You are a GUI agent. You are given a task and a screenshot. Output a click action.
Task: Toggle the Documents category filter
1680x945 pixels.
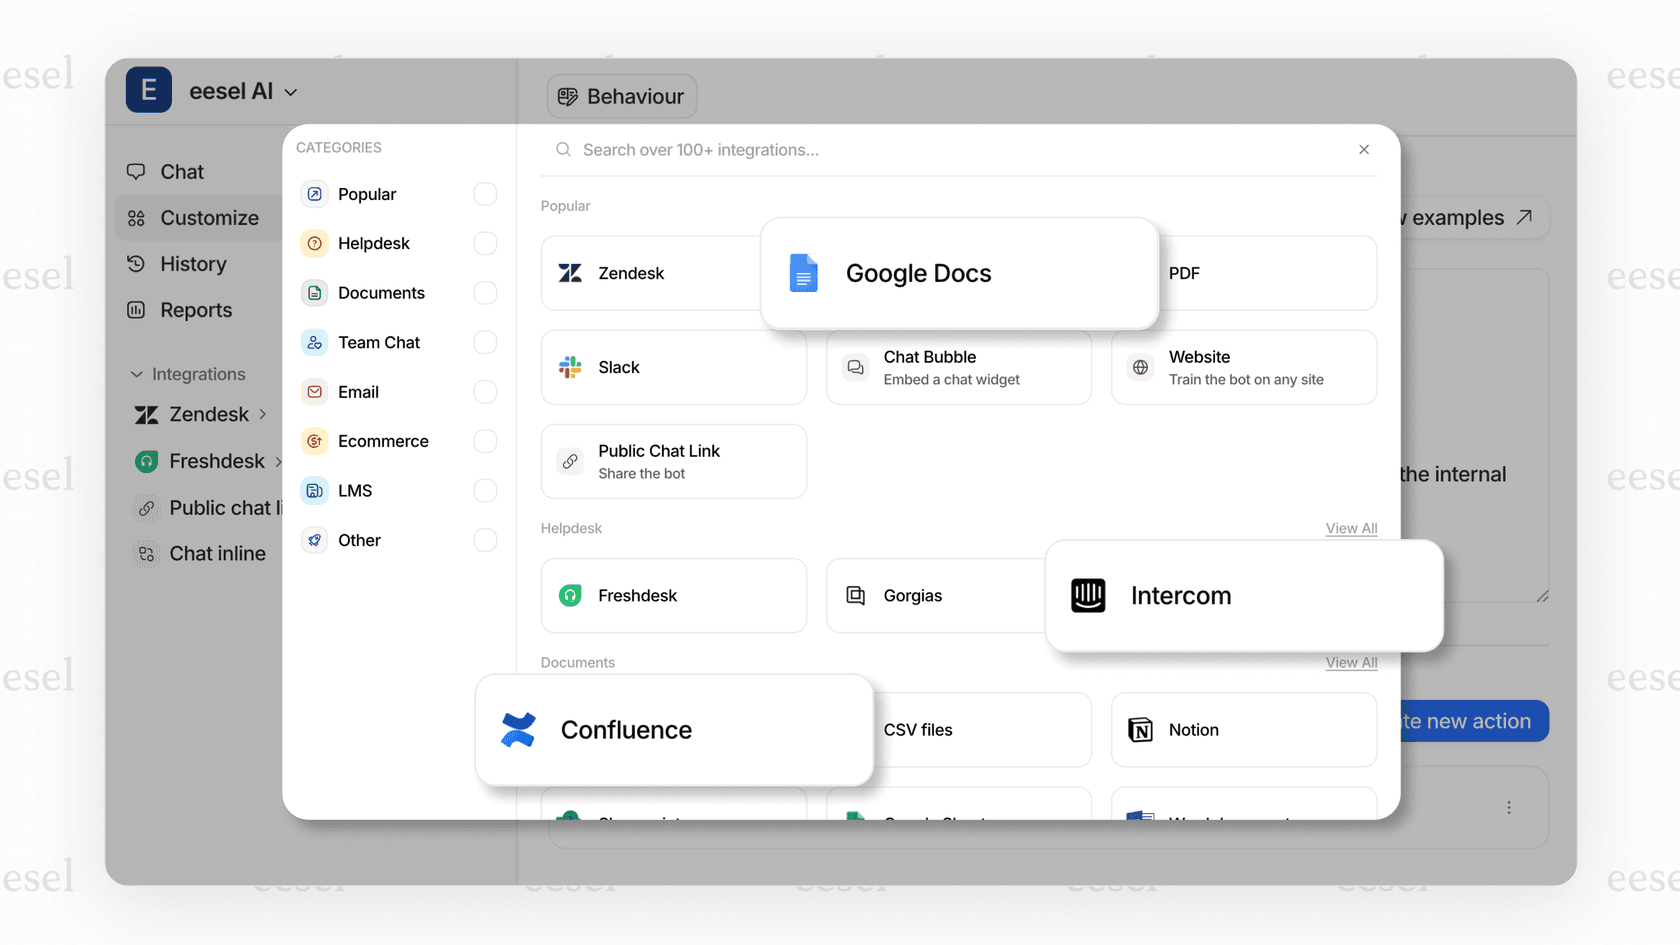pyautogui.click(x=485, y=292)
